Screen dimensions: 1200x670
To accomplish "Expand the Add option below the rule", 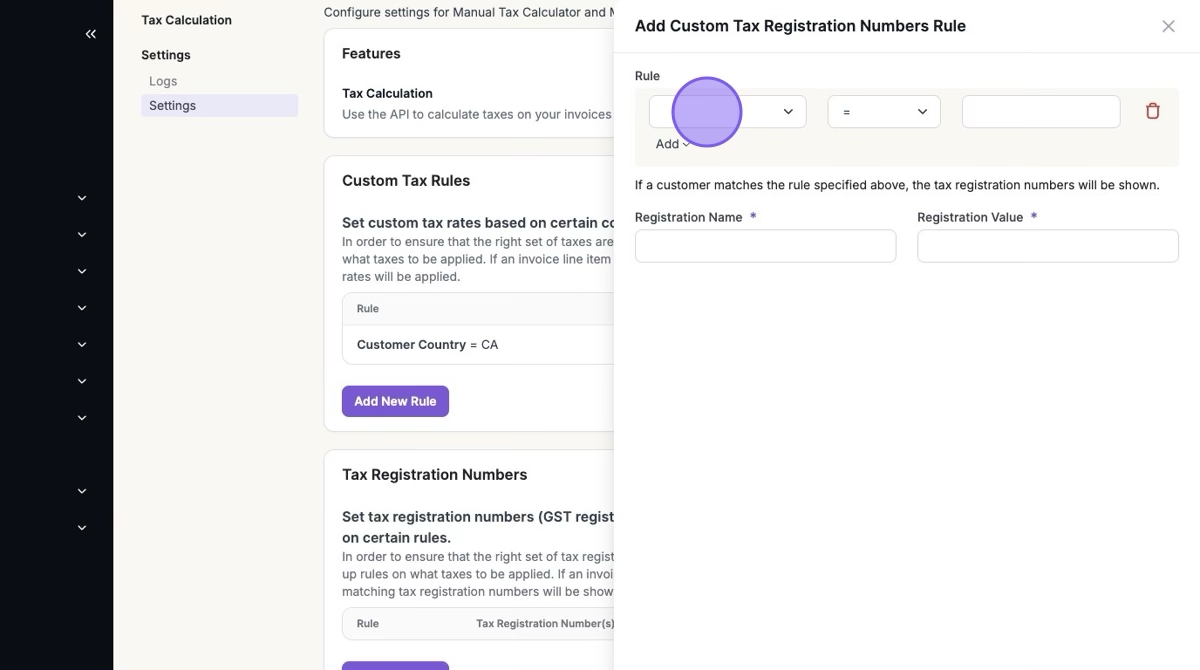I will tap(673, 144).
